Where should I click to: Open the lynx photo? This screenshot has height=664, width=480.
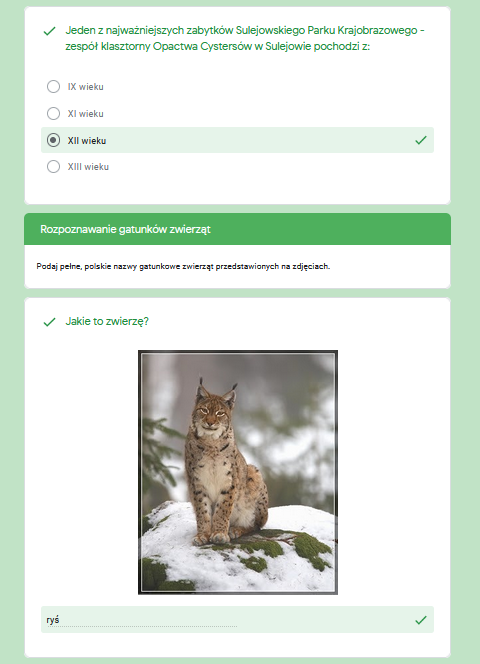(x=238, y=472)
